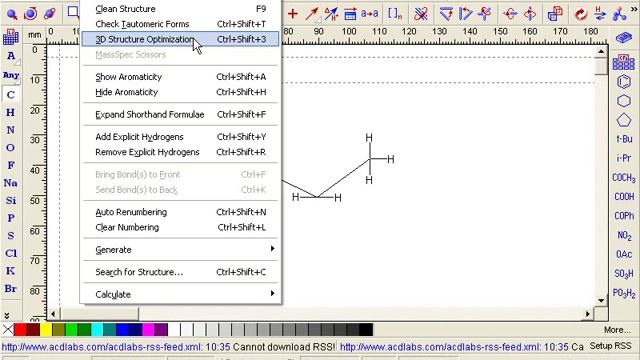Image resolution: width=640 pixels, height=360 pixels.
Task: Expand more atoms chevron on left toolbar
Action: point(7,316)
